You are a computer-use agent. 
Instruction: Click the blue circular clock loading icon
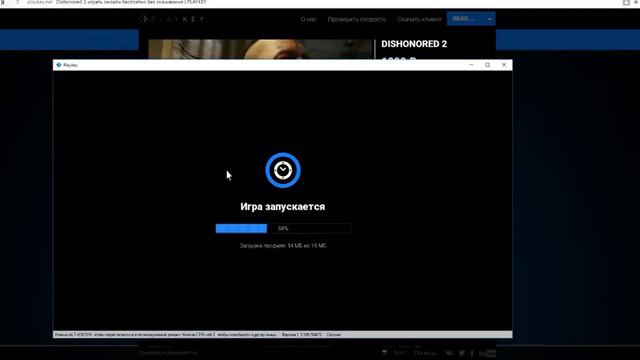coord(283,170)
